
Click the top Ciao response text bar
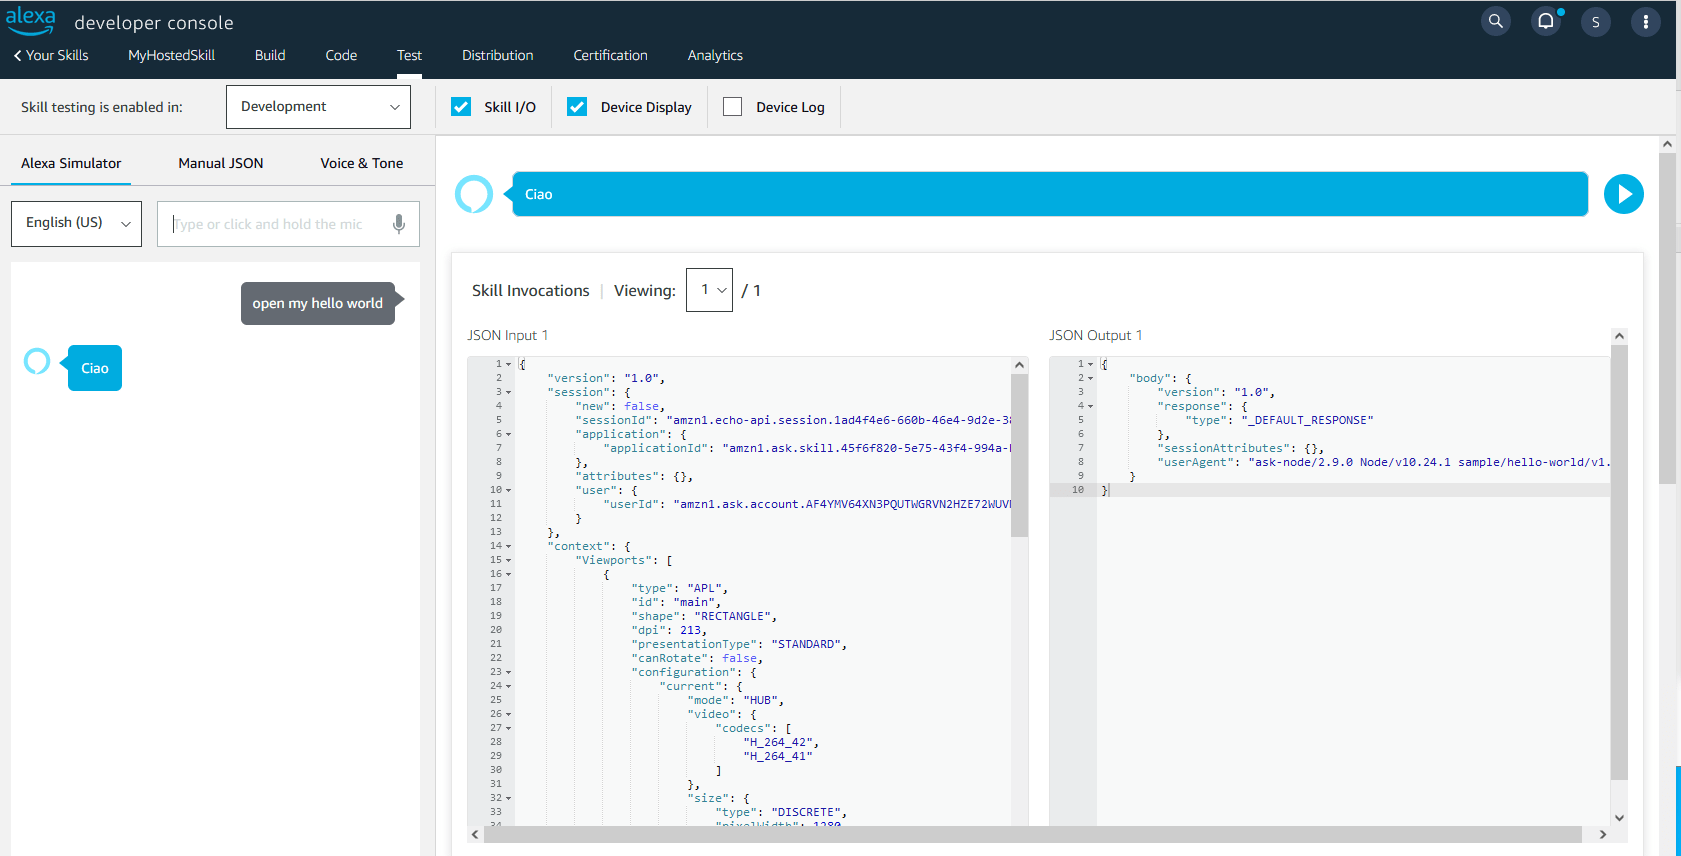tap(1050, 194)
